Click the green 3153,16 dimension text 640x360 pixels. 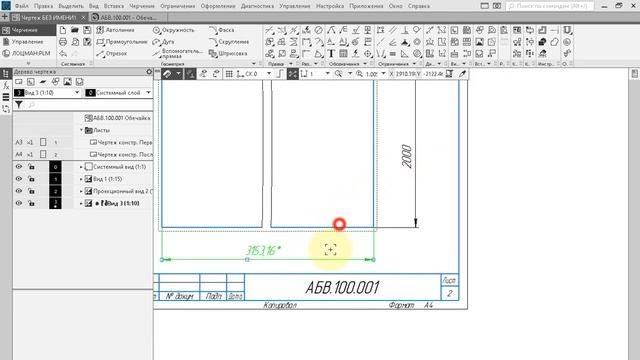[x=263, y=251]
